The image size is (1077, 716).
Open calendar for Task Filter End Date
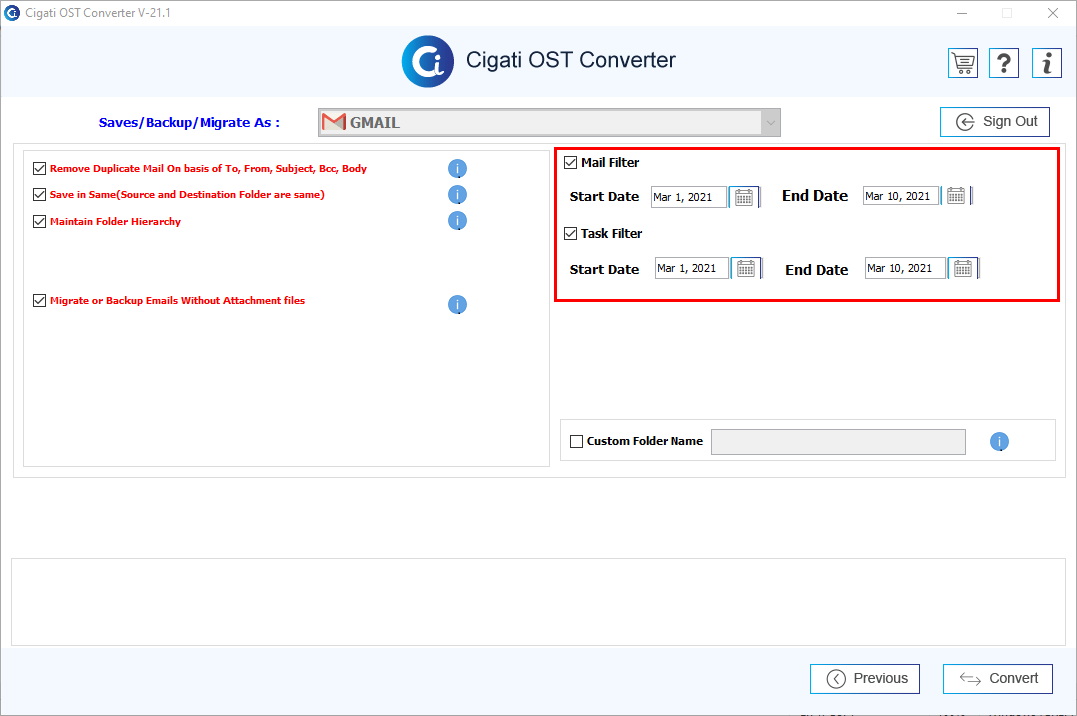click(963, 269)
